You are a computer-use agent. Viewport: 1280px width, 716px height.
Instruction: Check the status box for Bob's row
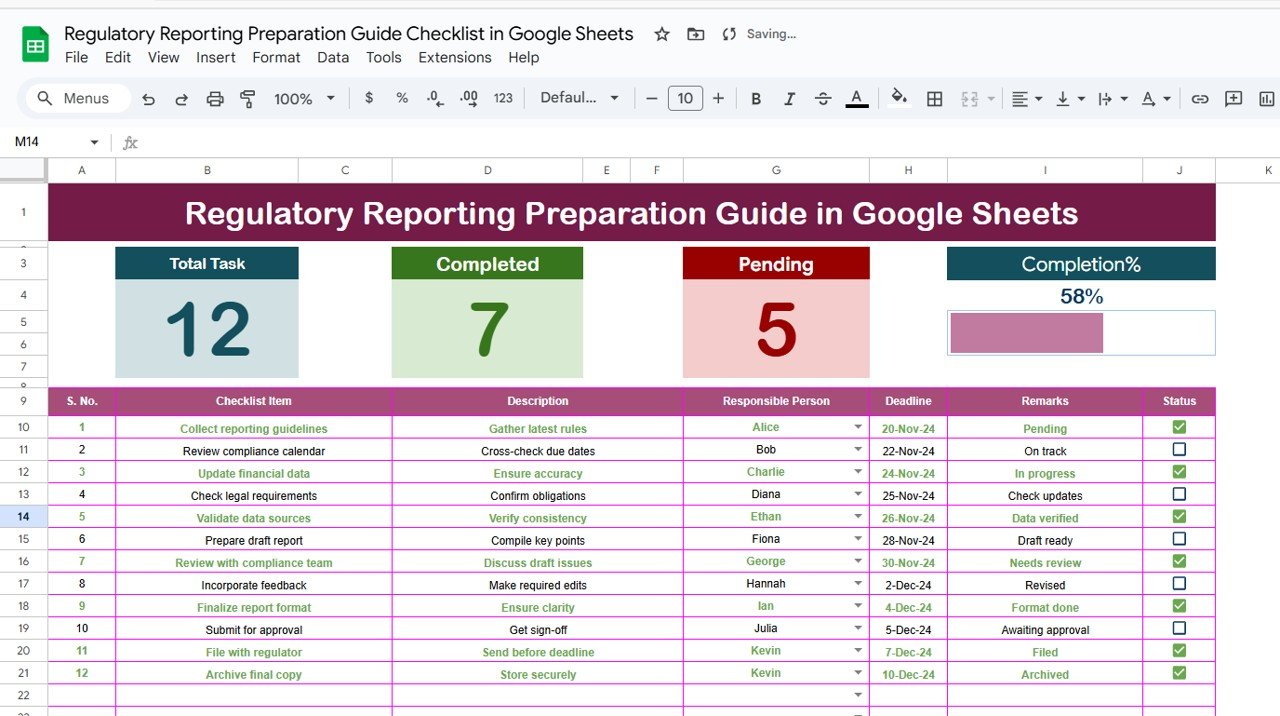pyautogui.click(x=1179, y=450)
